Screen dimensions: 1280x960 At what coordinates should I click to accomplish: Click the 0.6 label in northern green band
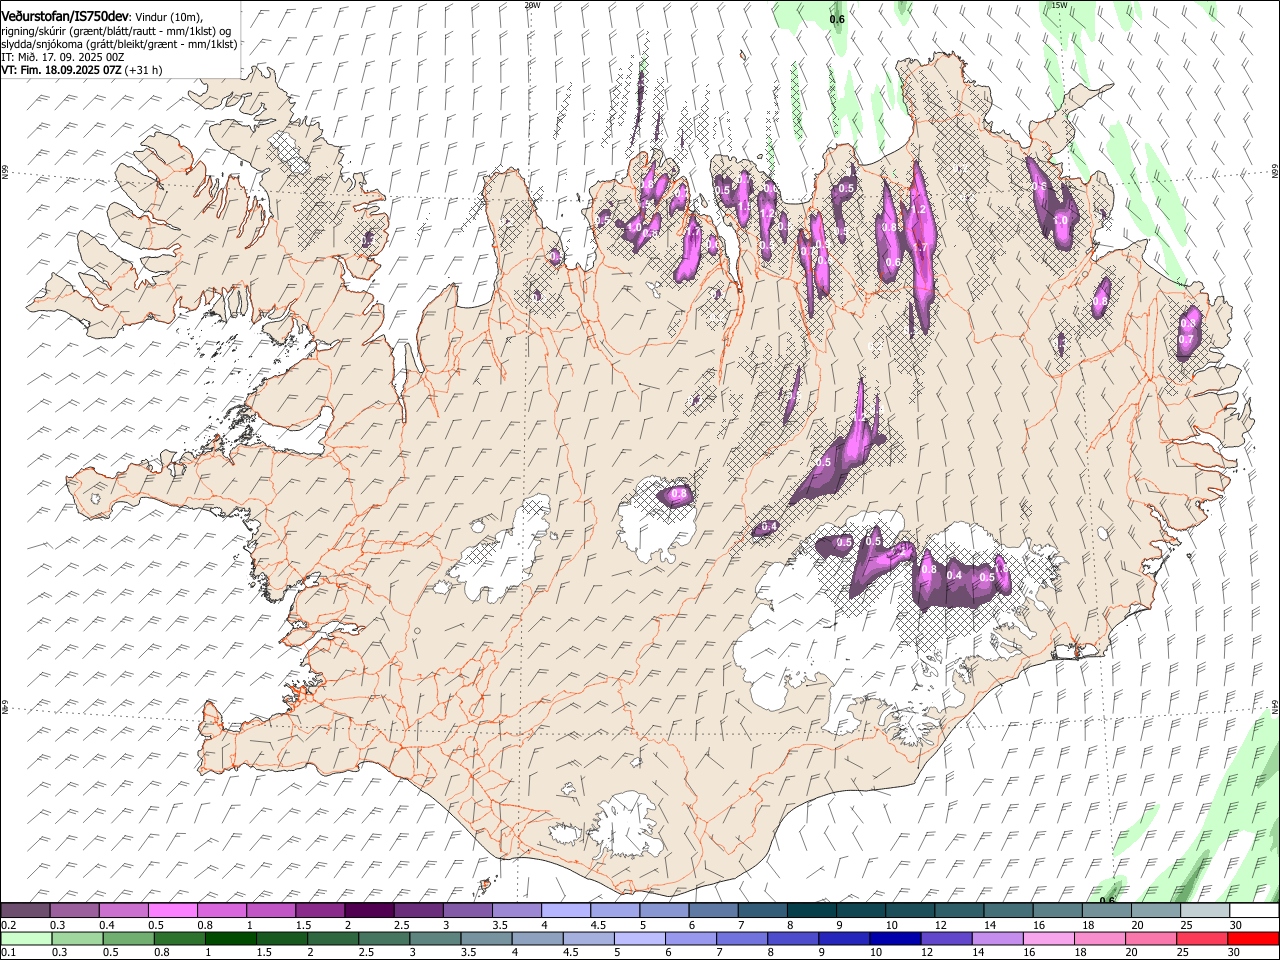838,19
